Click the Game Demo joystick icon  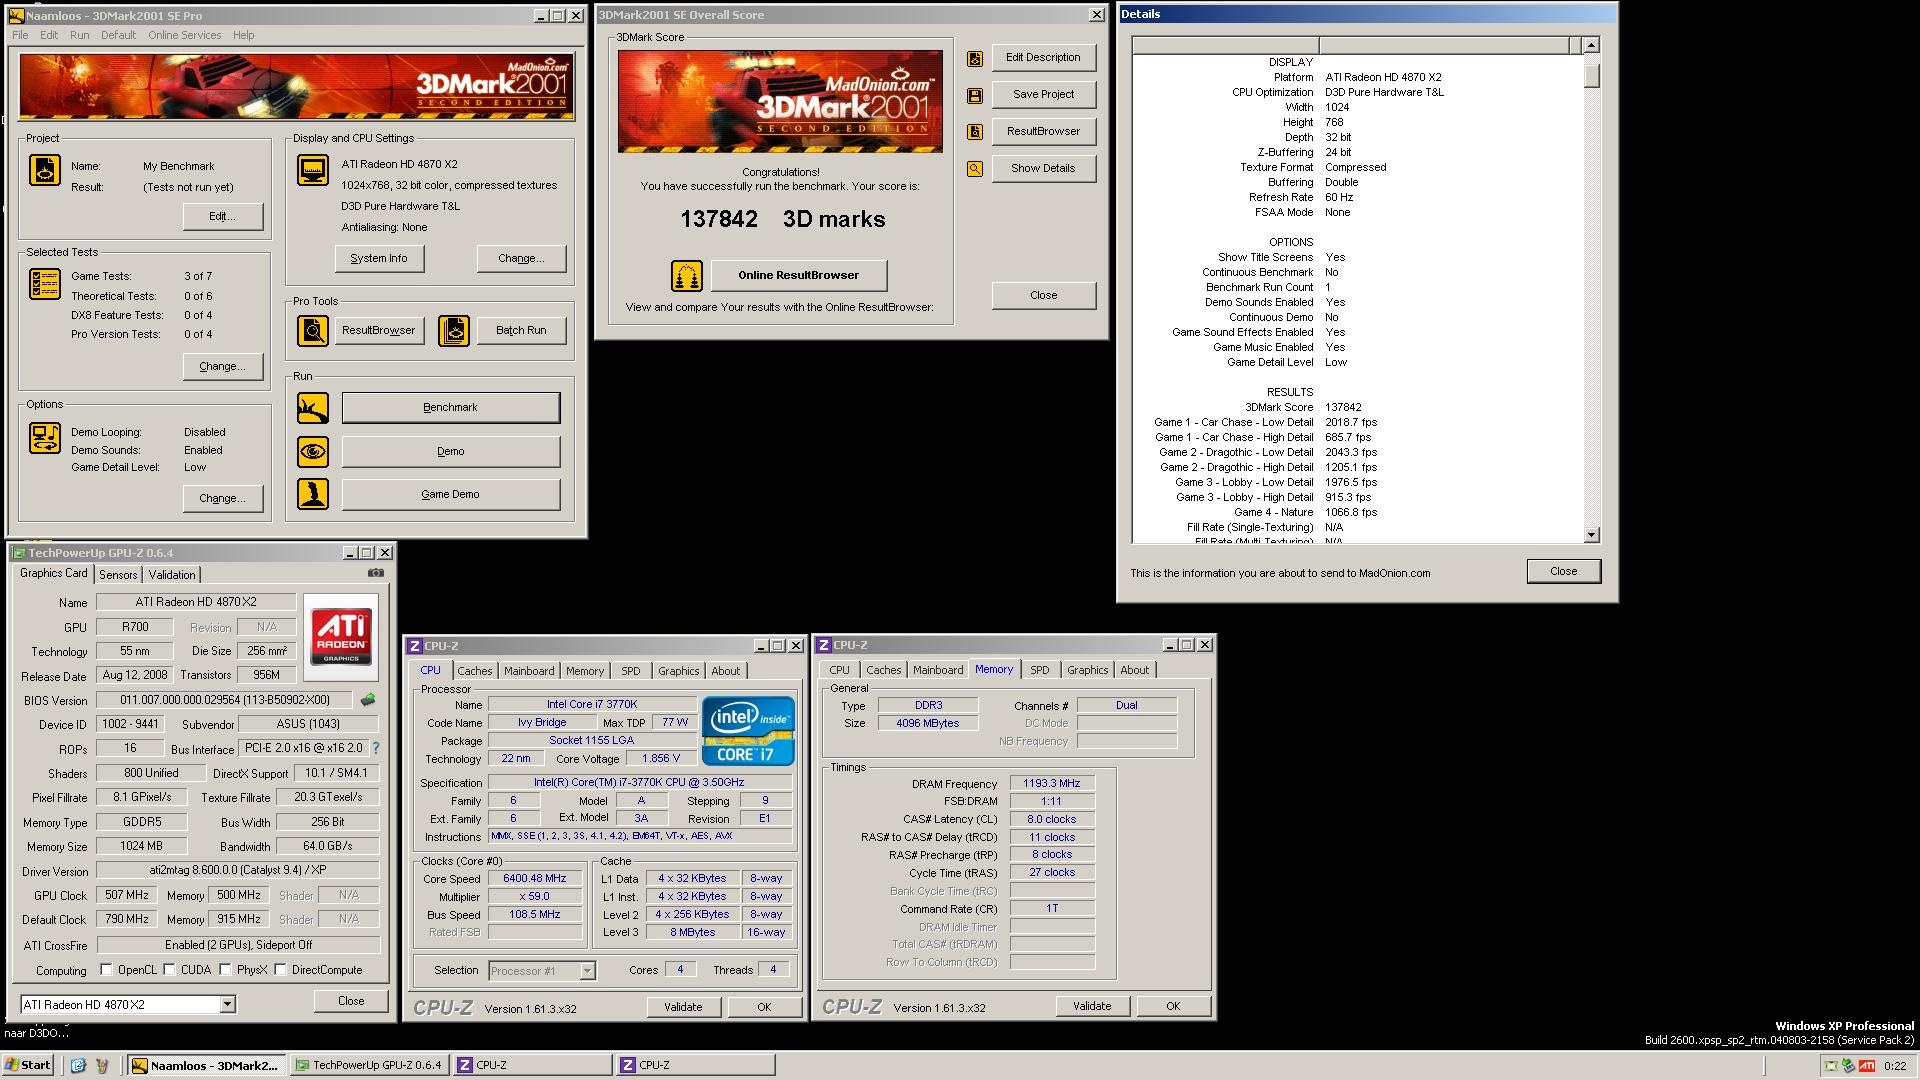(312, 495)
